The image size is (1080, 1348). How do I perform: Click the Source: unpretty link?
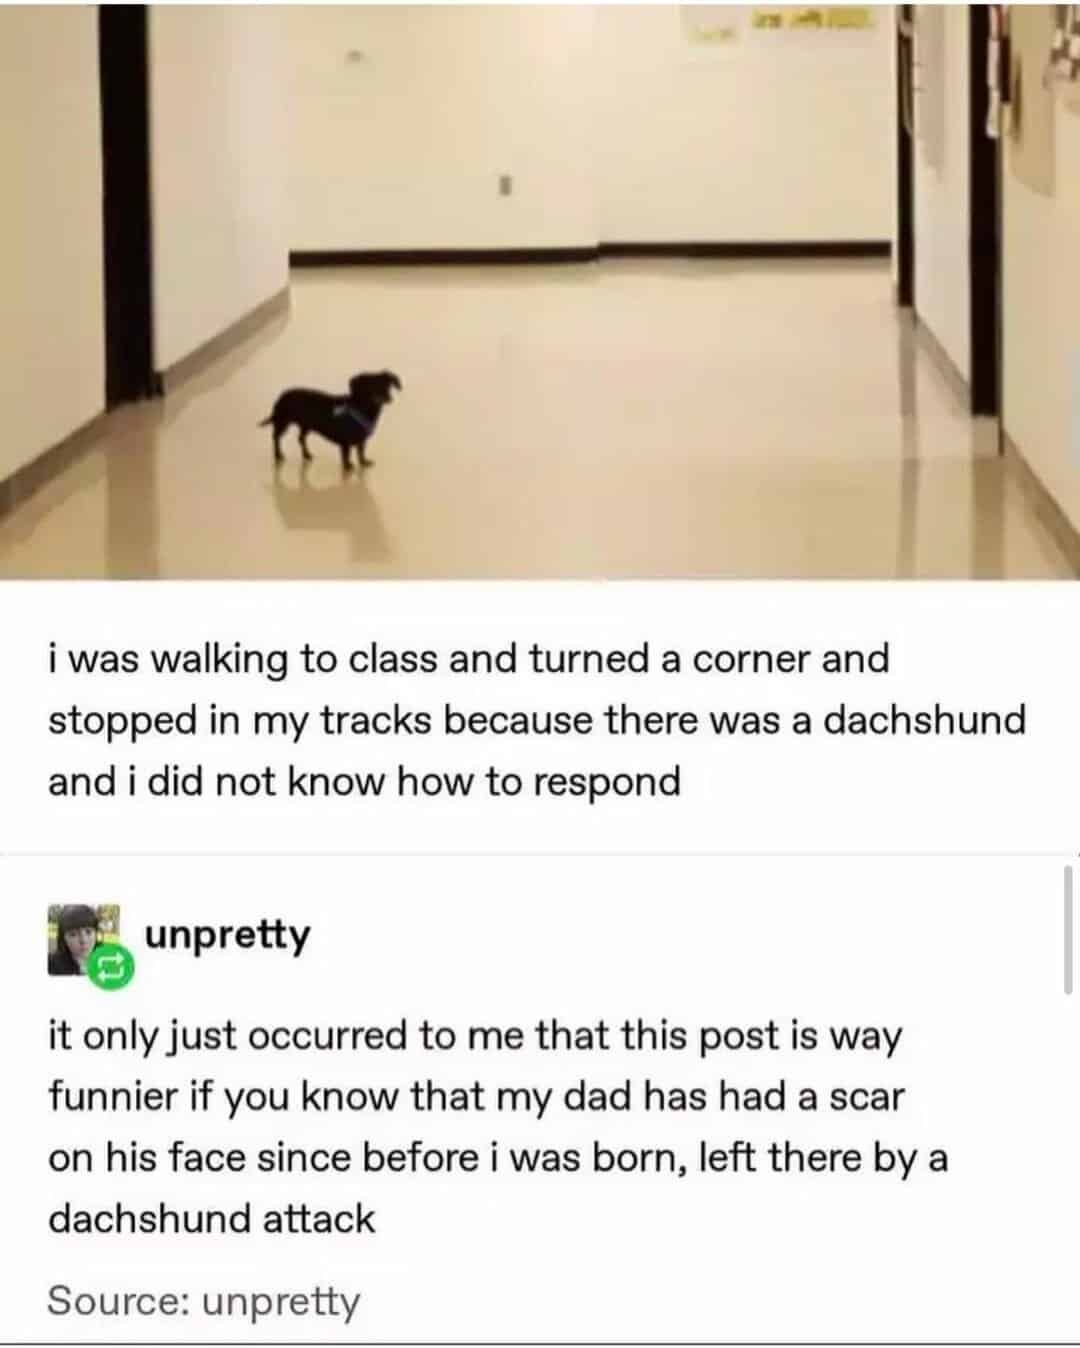(x=203, y=1302)
